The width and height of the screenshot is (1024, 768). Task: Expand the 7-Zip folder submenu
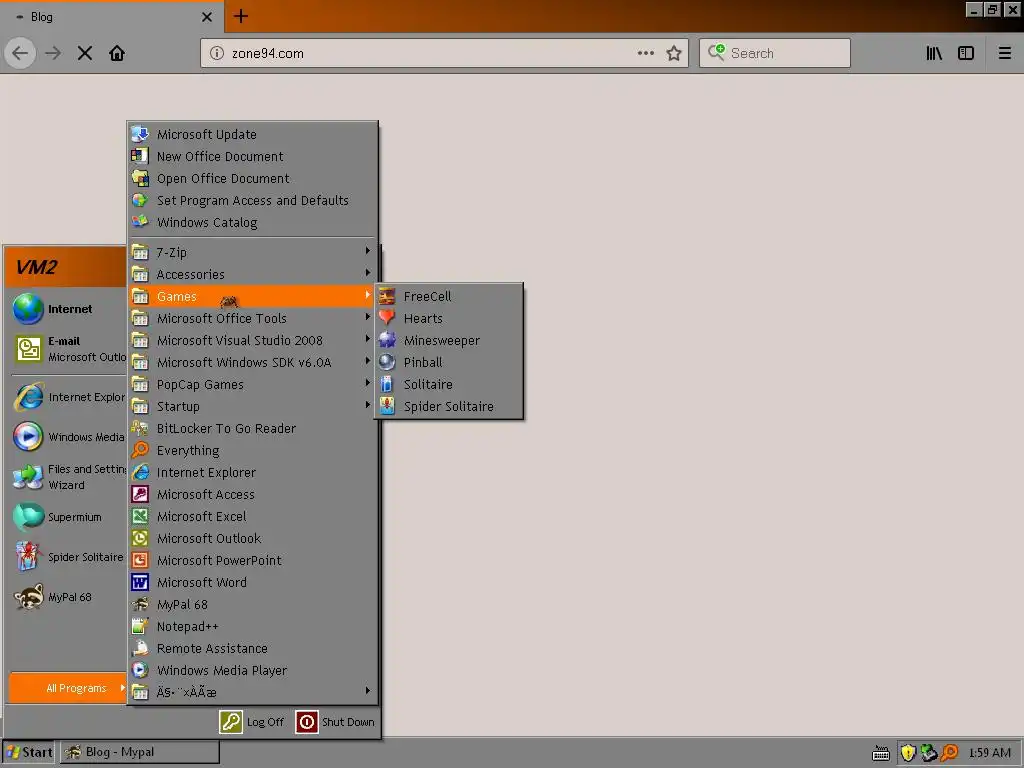coord(252,252)
